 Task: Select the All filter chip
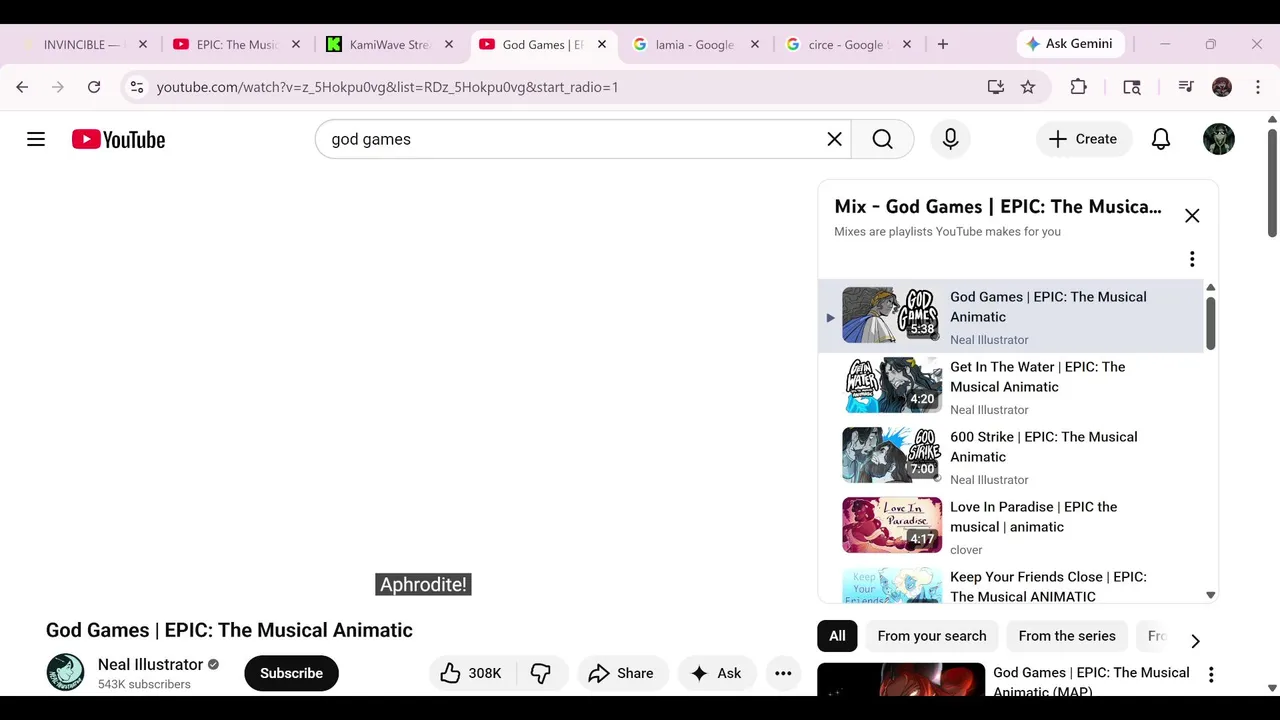pyautogui.click(x=837, y=636)
